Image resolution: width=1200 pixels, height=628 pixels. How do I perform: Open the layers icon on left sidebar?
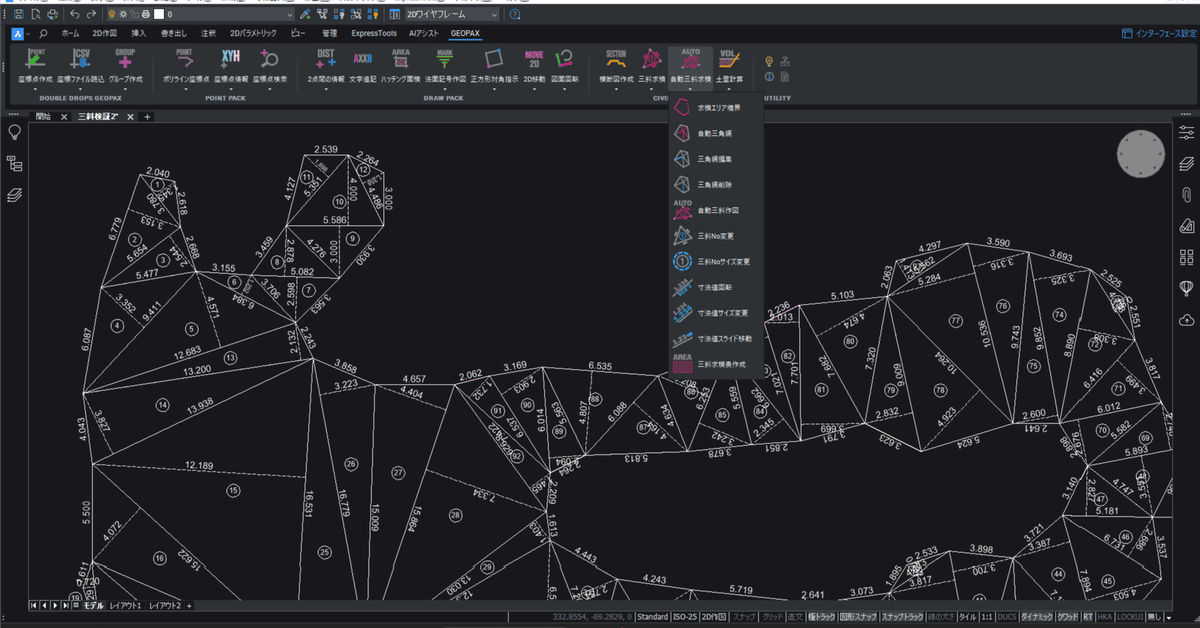pyautogui.click(x=15, y=195)
